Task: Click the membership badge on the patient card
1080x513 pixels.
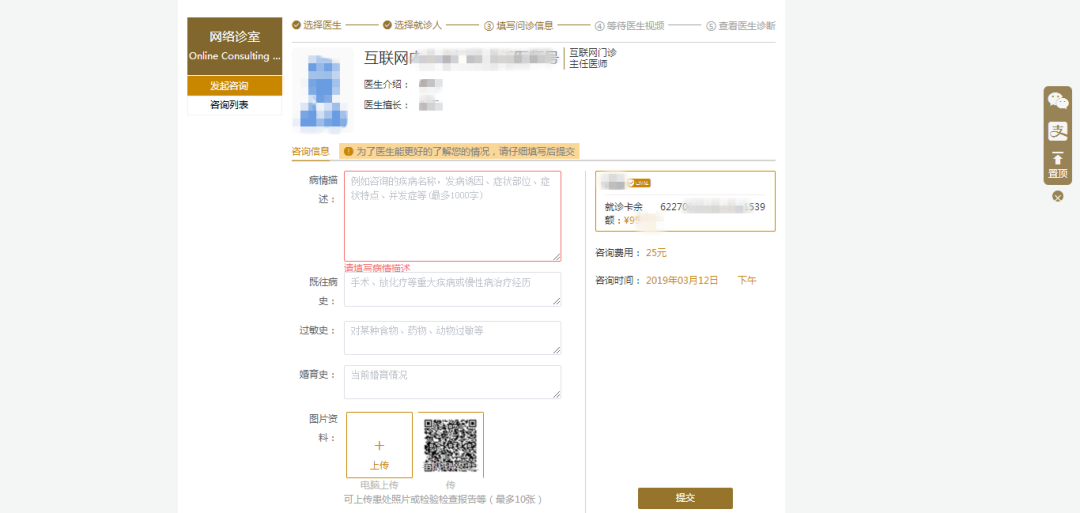Action: pos(639,183)
